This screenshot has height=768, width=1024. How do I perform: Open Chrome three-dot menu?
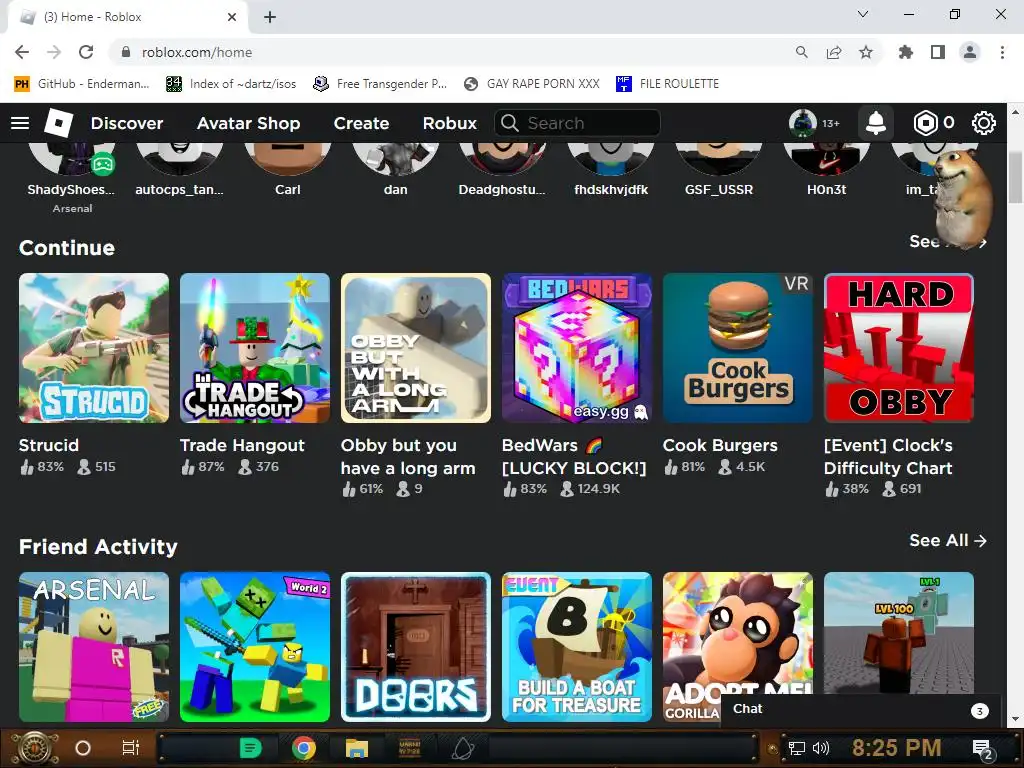1002,52
